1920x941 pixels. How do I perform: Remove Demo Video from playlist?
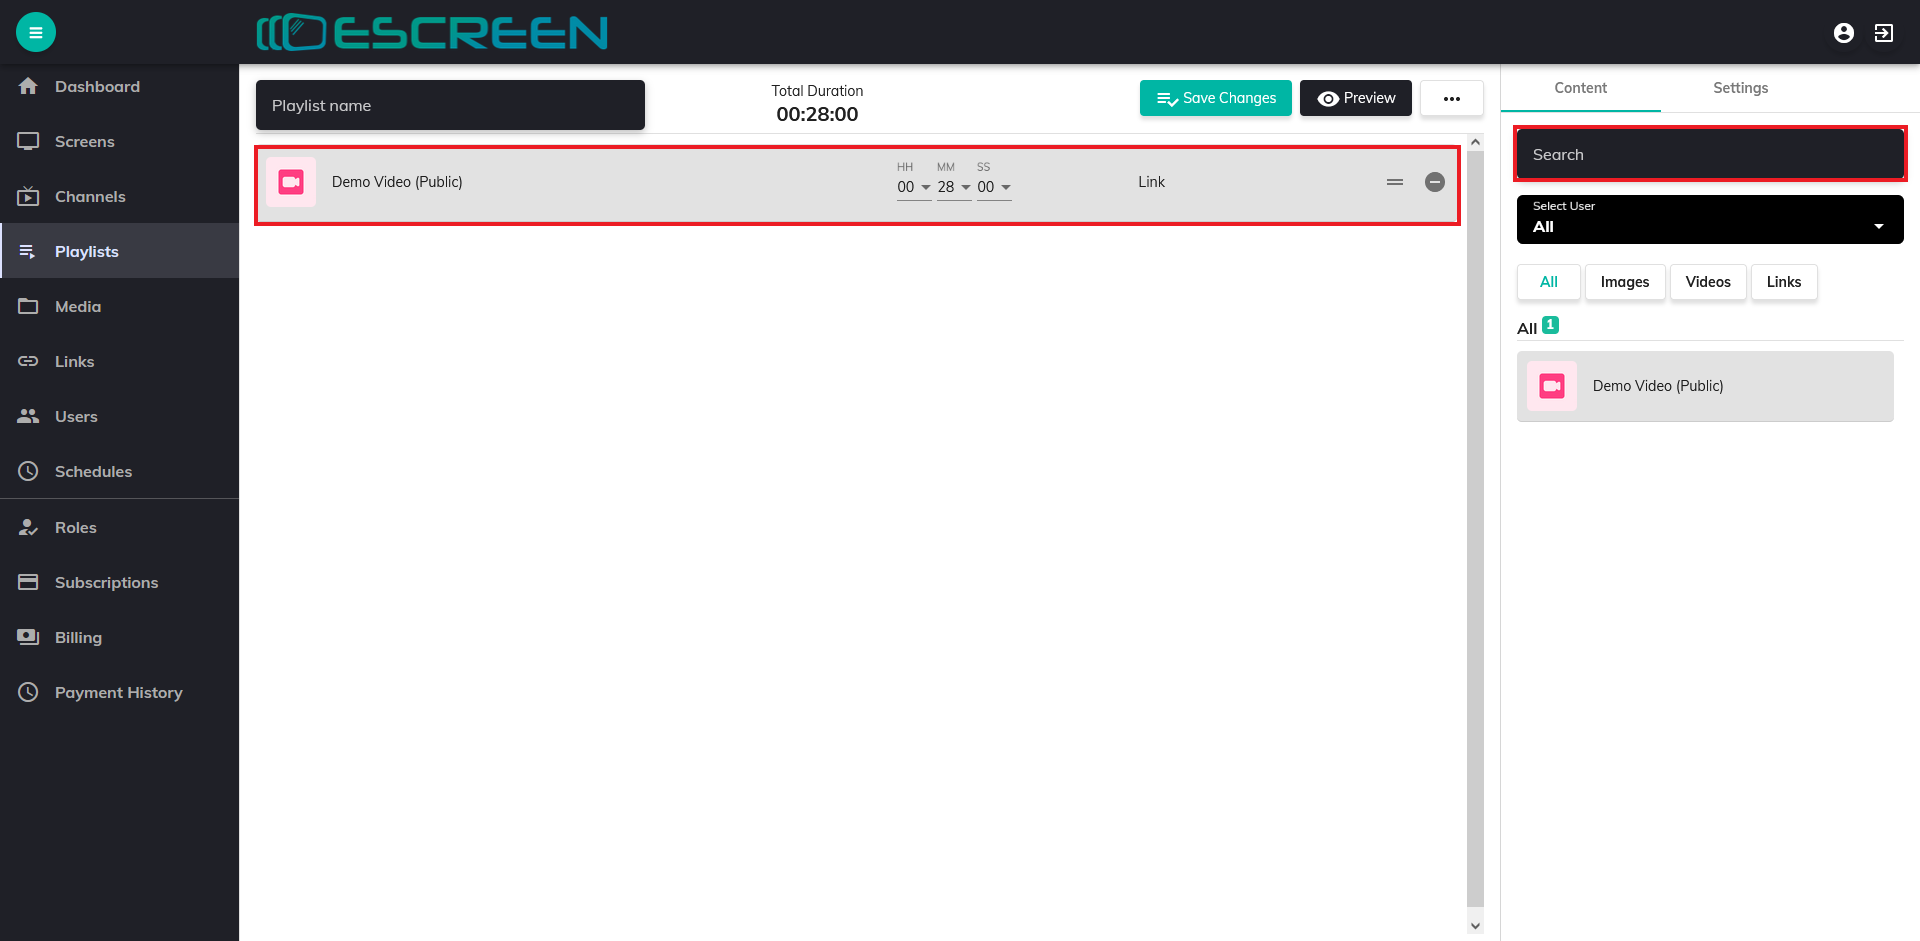1434,182
